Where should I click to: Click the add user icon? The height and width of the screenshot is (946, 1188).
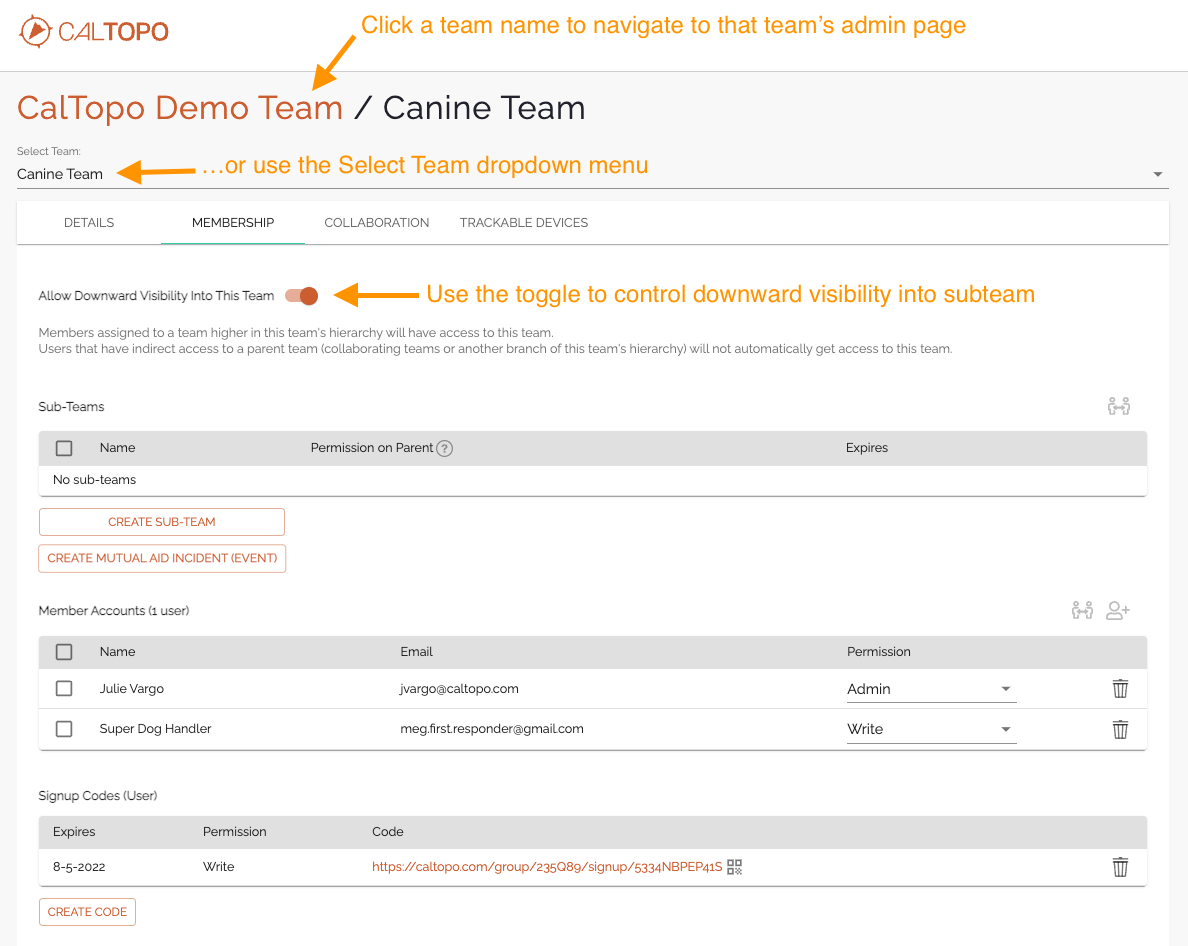pos(1118,610)
